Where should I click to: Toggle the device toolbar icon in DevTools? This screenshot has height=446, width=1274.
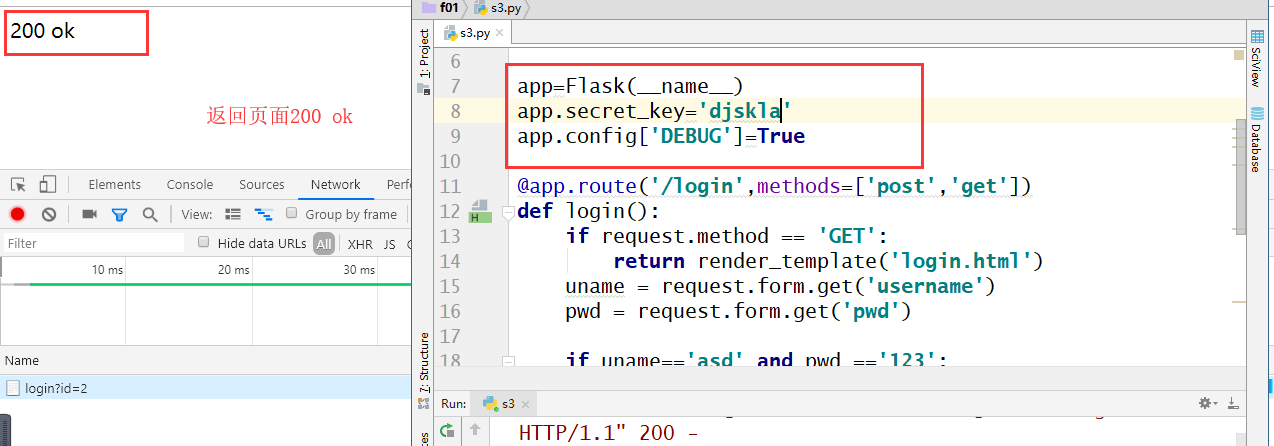48,185
